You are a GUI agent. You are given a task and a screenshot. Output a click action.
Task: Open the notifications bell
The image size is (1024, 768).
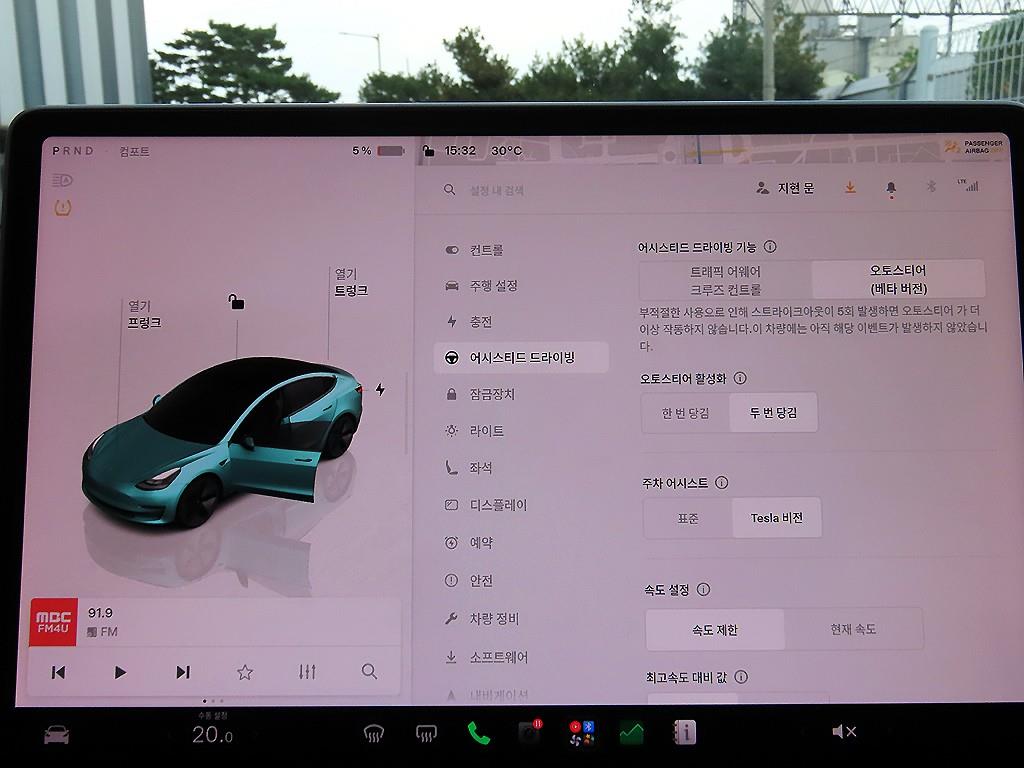pos(891,188)
